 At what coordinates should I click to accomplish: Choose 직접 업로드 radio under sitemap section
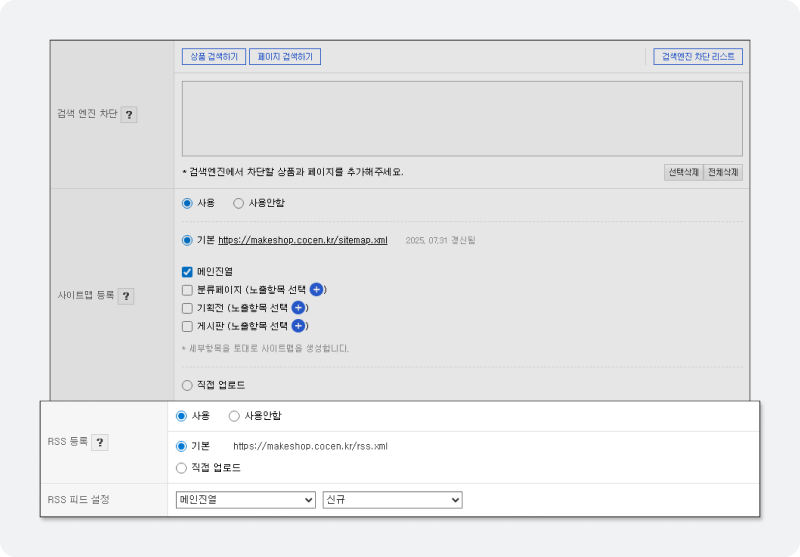pos(187,385)
